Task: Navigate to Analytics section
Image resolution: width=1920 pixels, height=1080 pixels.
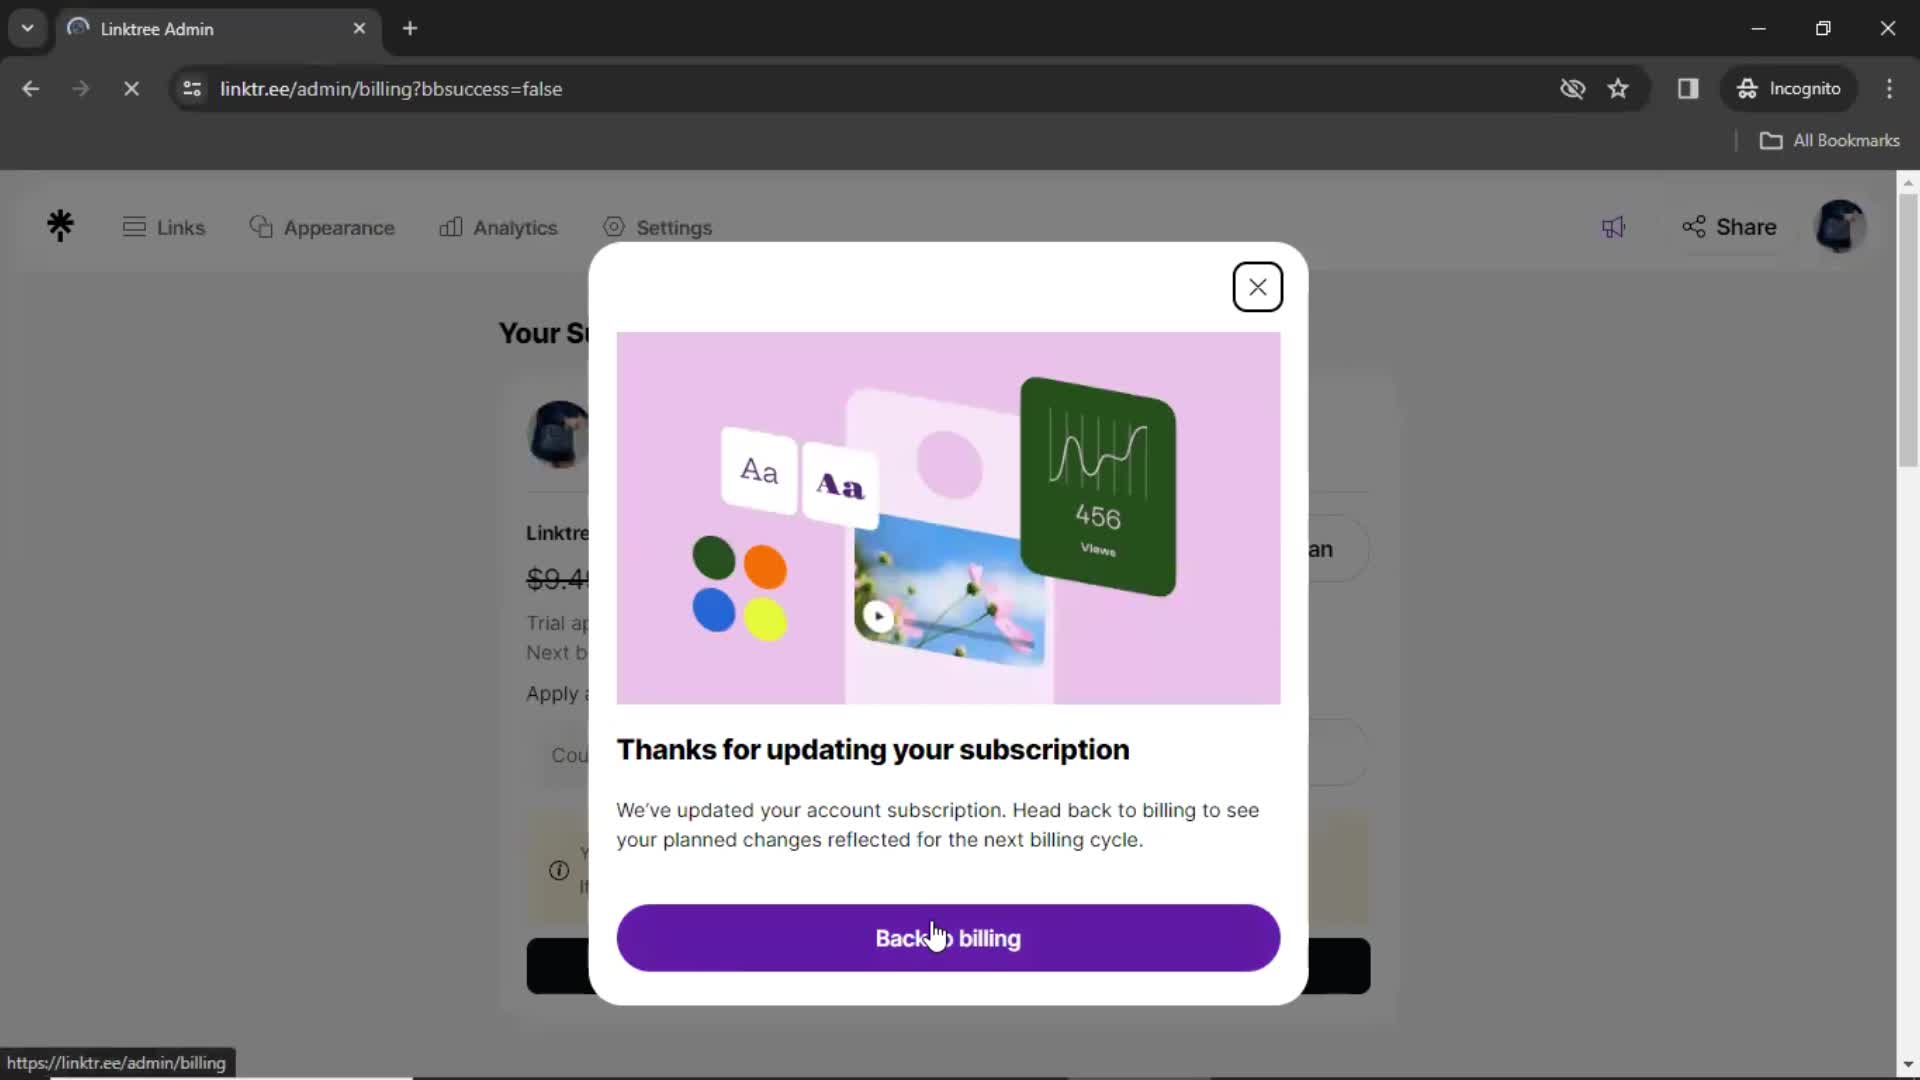Action: pos(500,228)
